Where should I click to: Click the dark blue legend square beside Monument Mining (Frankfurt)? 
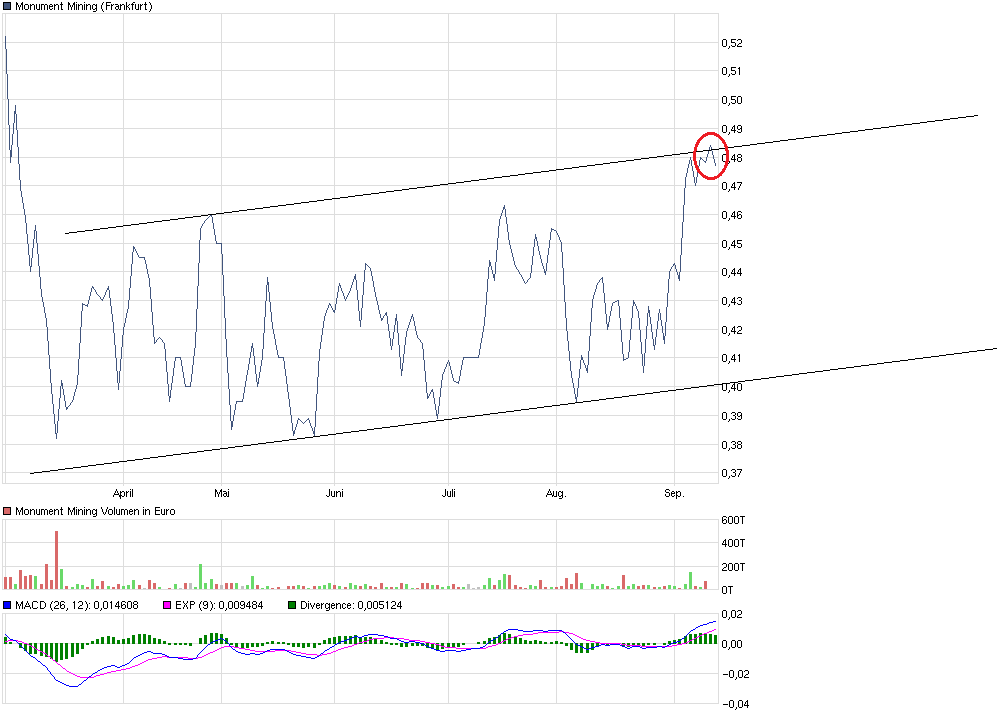click(7, 6)
